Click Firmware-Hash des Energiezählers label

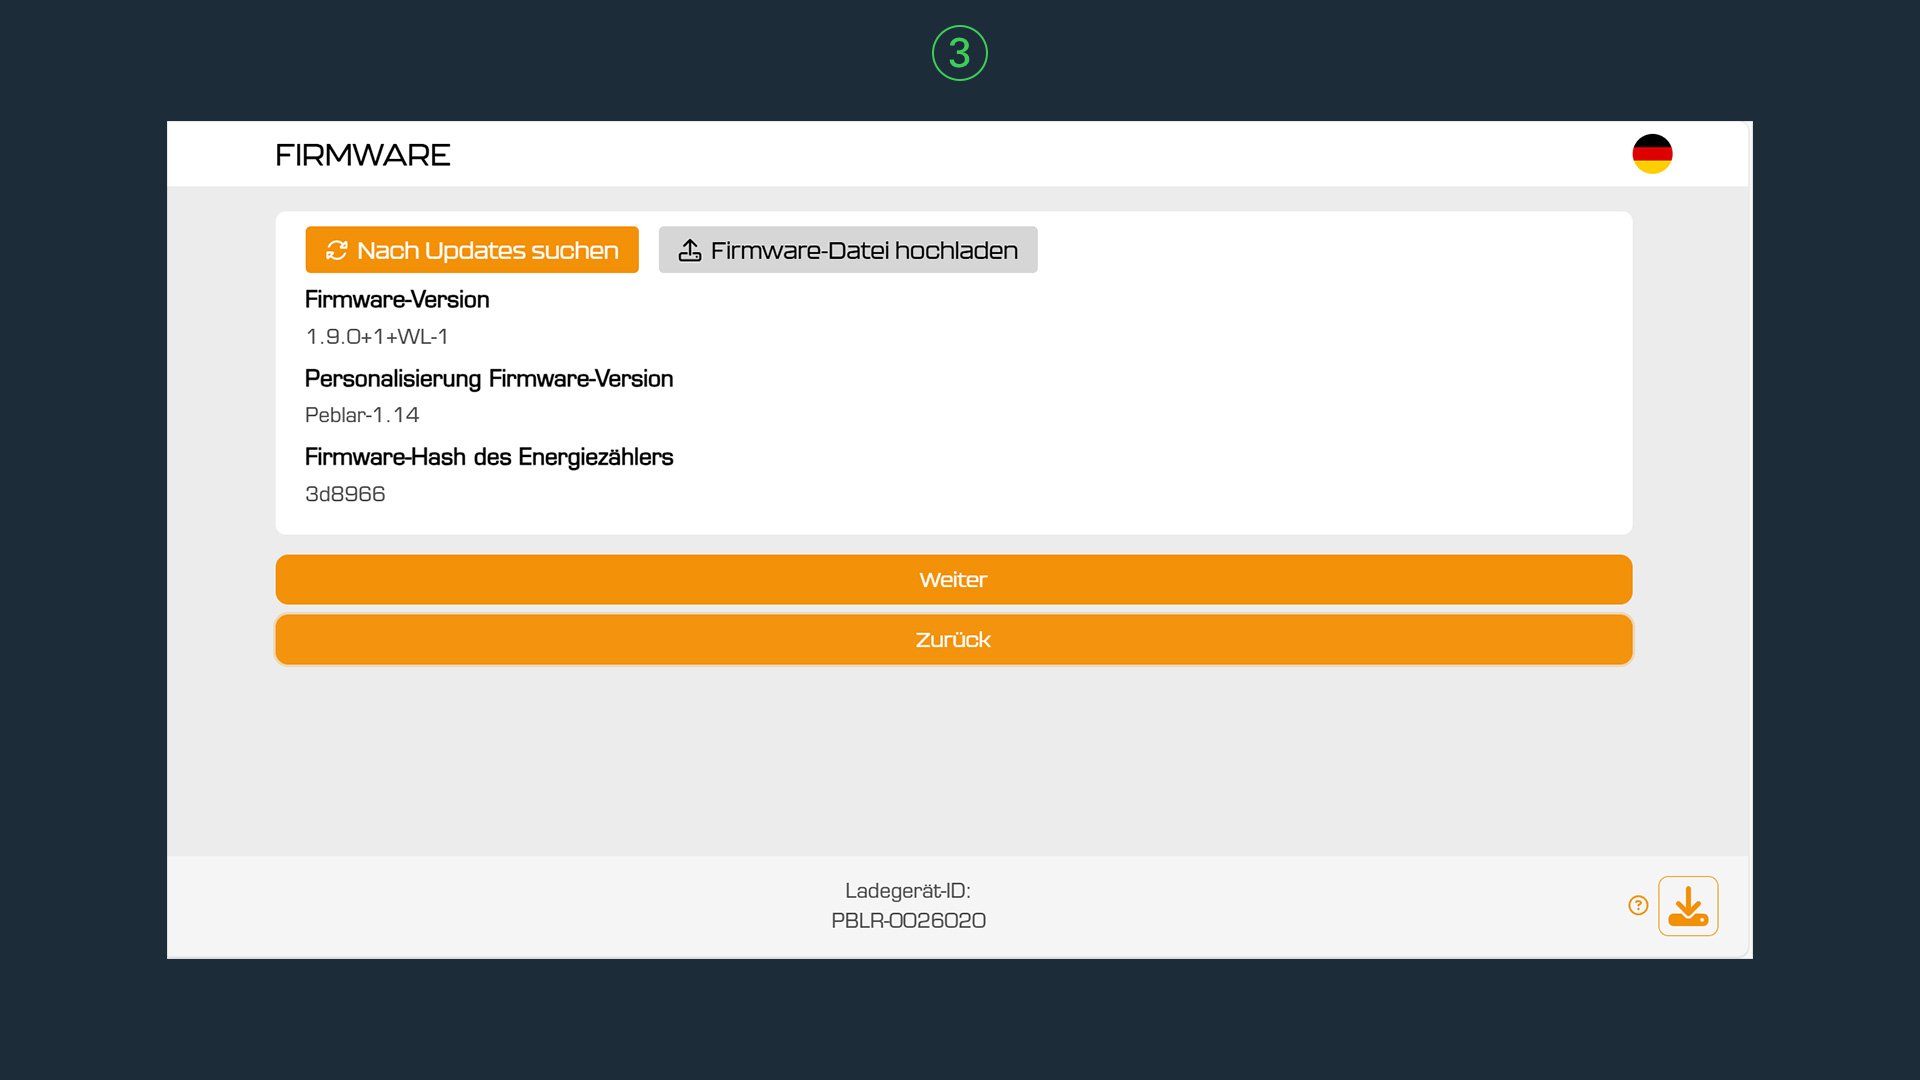point(489,457)
